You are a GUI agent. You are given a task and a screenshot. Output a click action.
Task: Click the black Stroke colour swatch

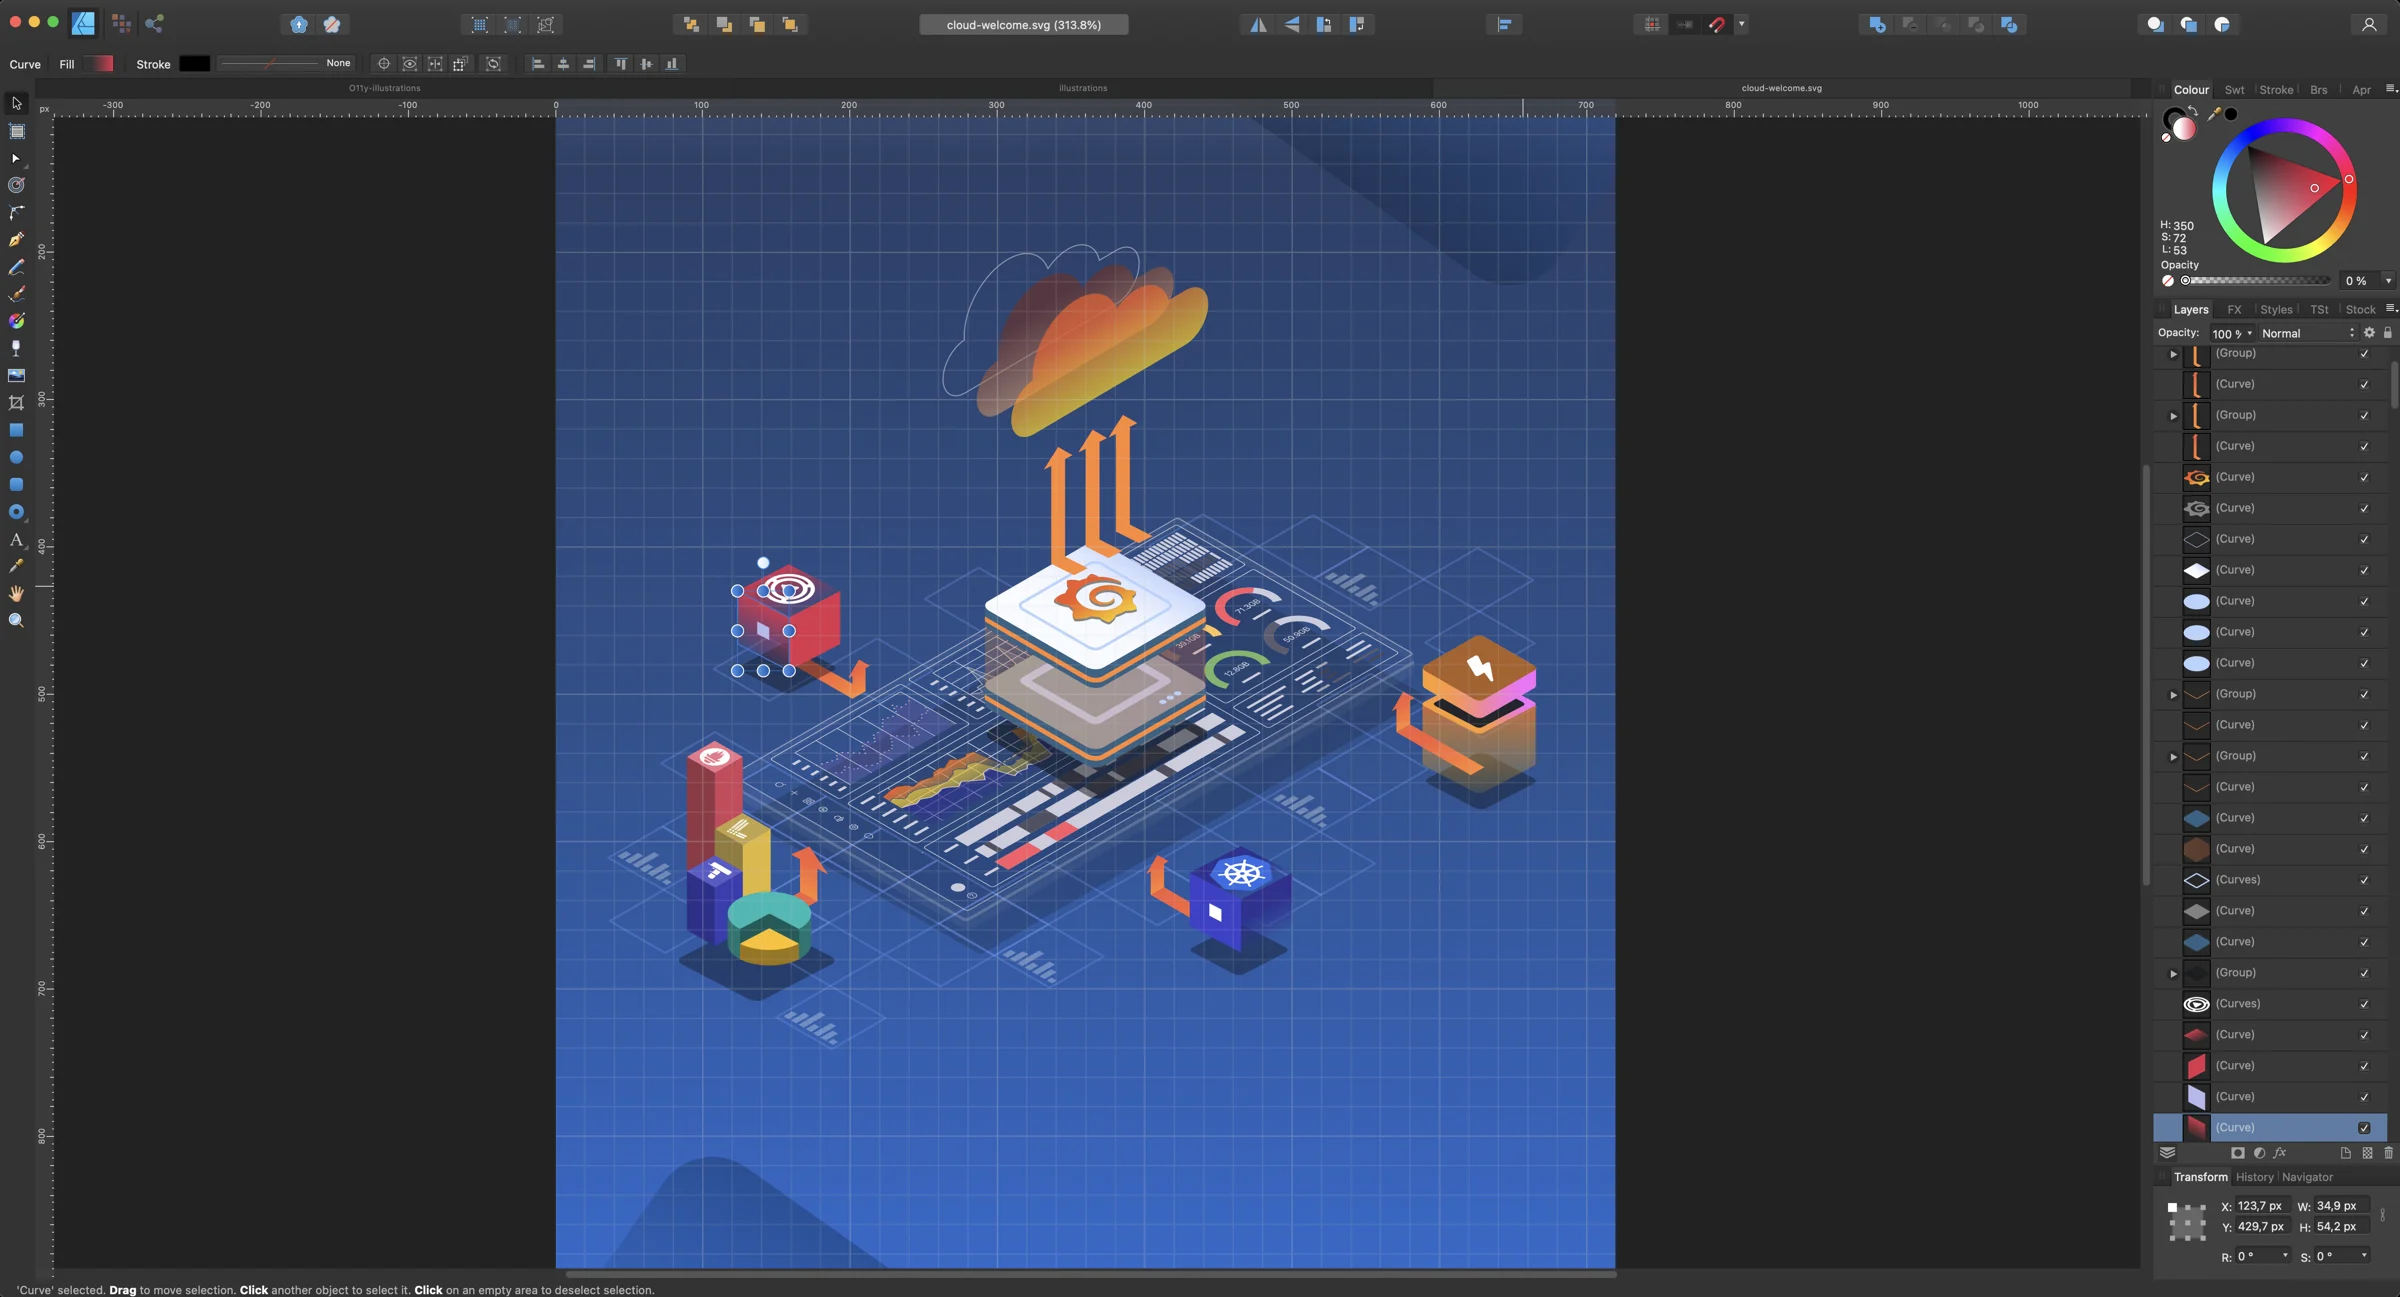click(x=194, y=64)
